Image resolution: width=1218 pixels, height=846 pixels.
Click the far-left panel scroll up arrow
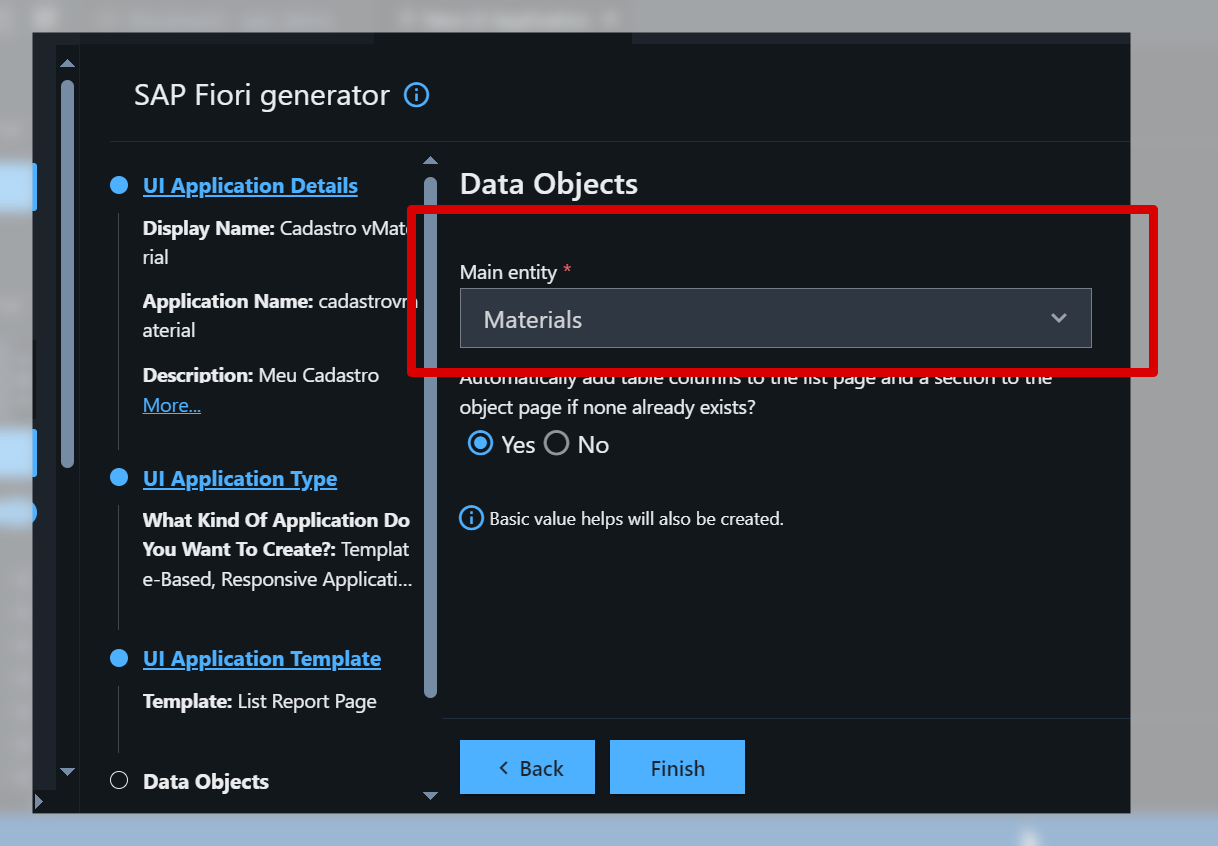pos(67,64)
